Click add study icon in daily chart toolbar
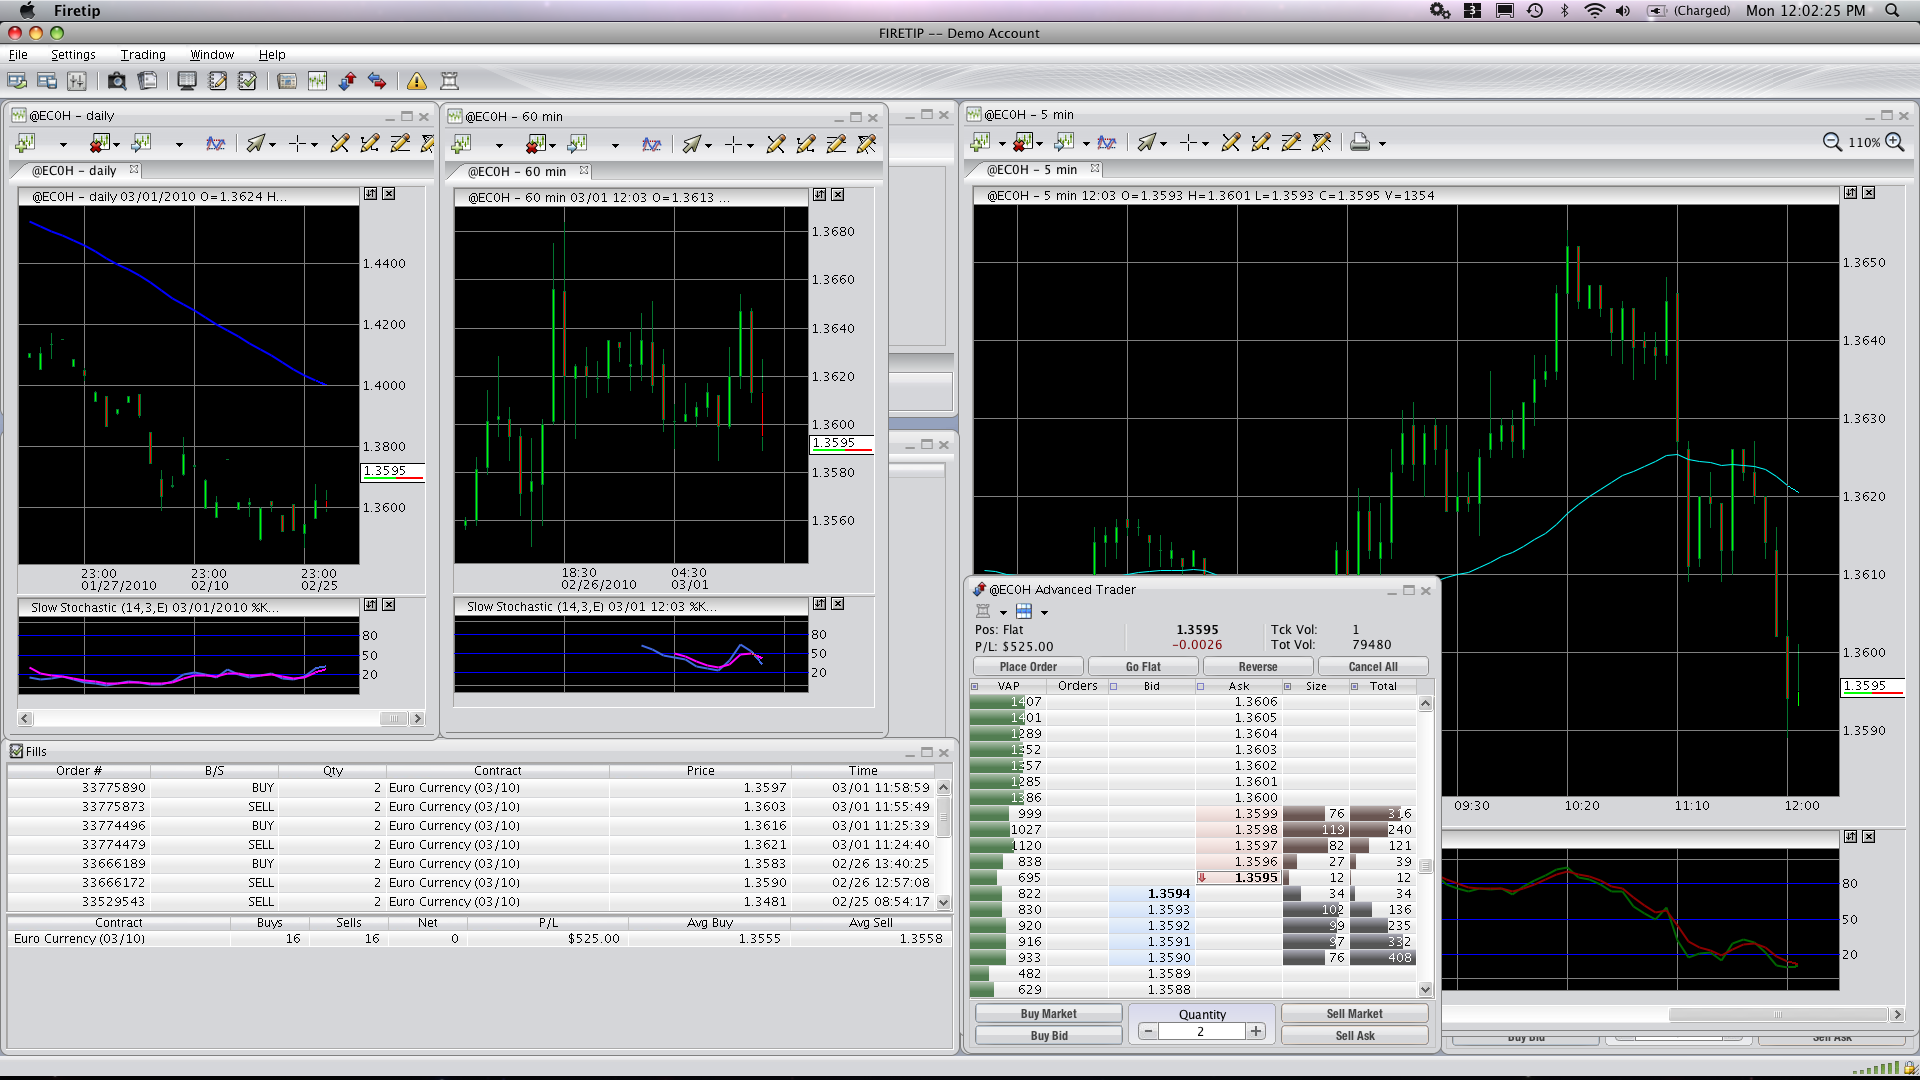The image size is (1920, 1080). coord(25,144)
